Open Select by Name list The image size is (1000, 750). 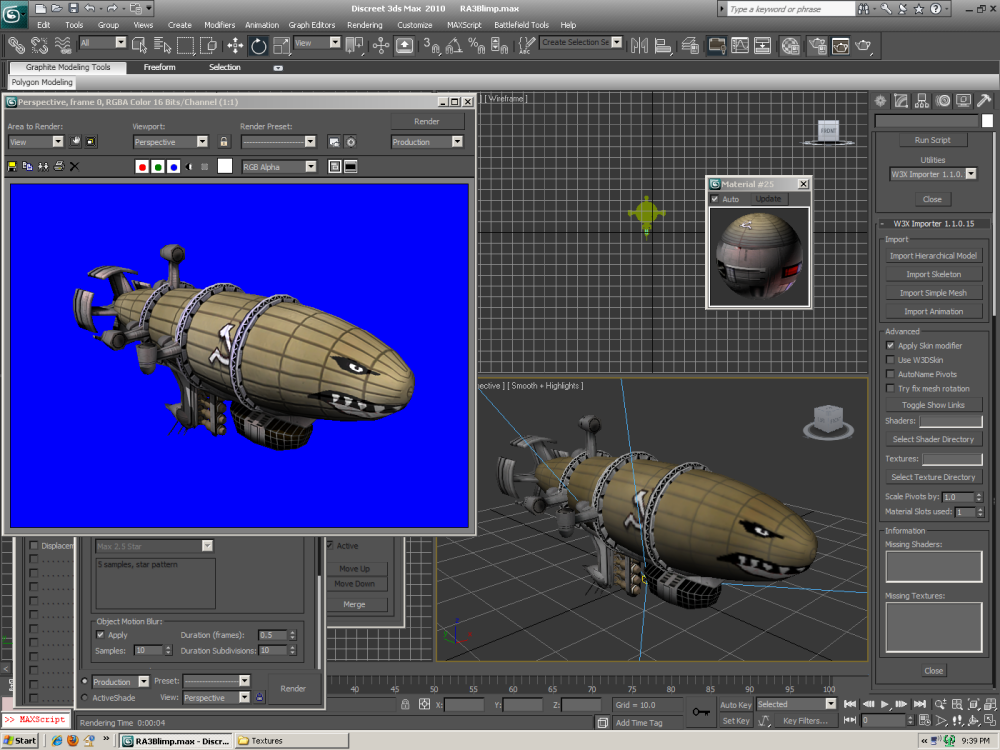pos(163,45)
